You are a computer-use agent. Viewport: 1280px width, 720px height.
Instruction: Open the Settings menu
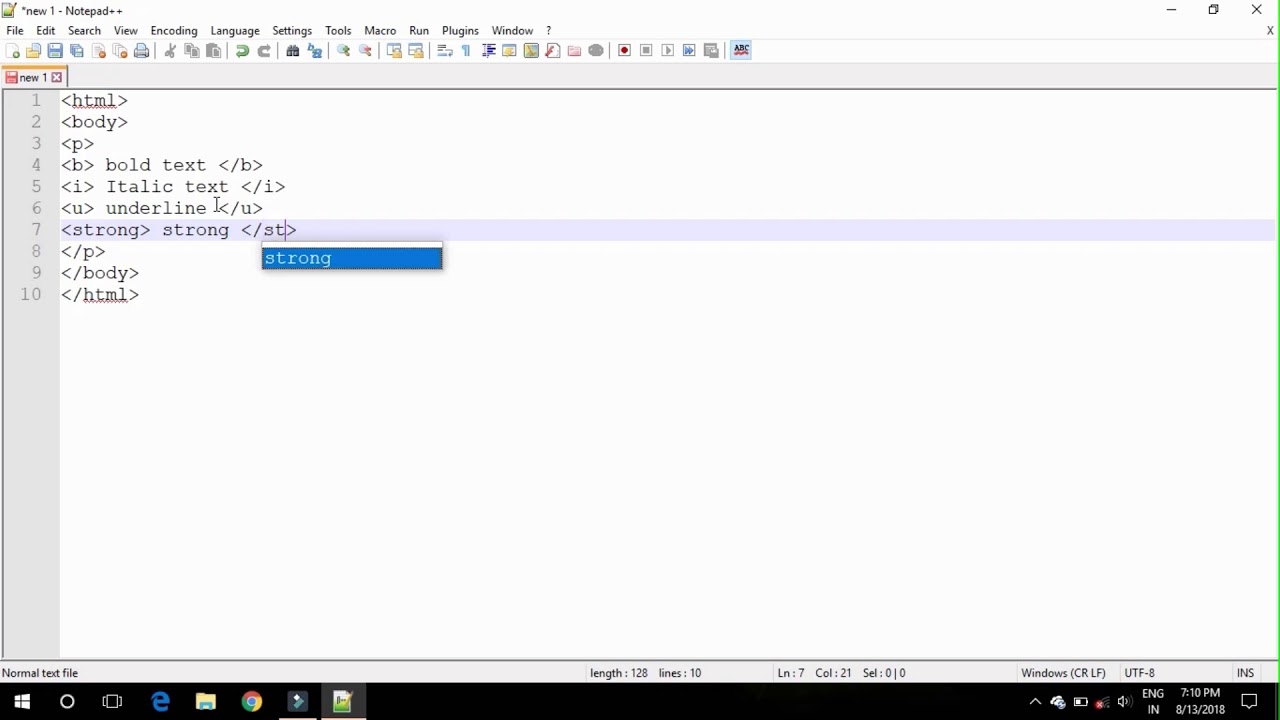292,30
